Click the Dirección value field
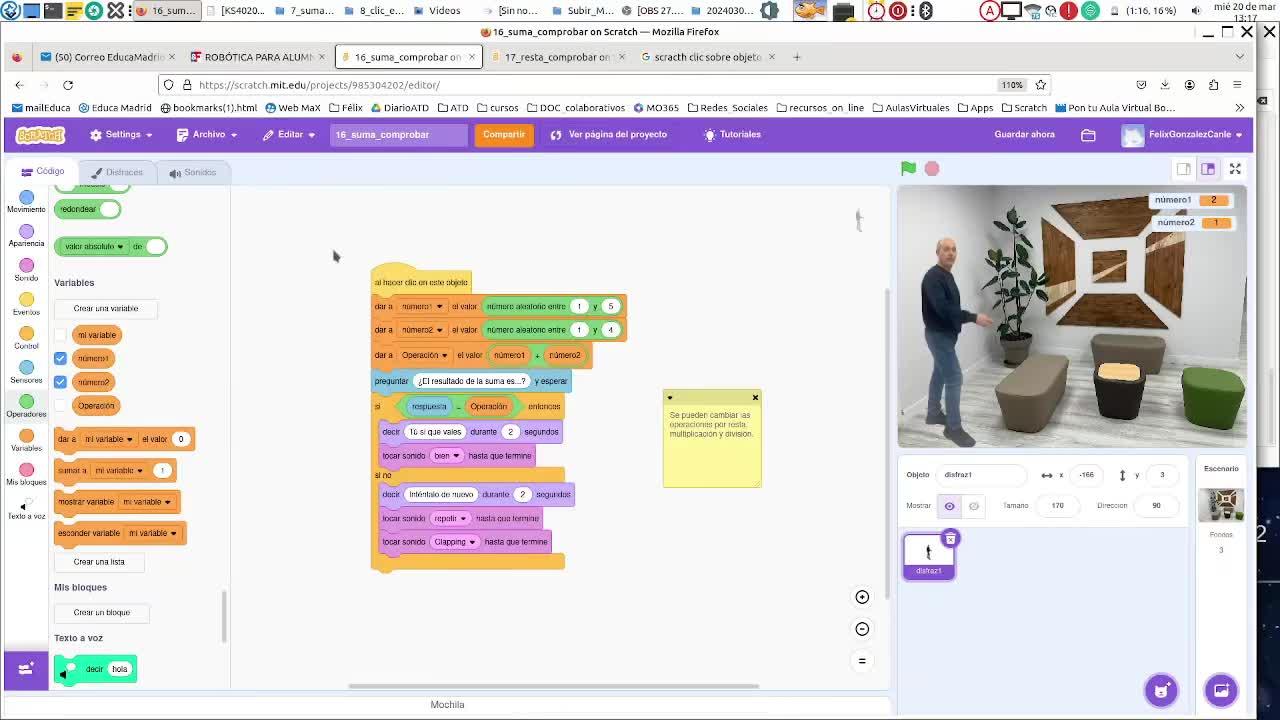1280x720 pixels. click(1156, 506)
